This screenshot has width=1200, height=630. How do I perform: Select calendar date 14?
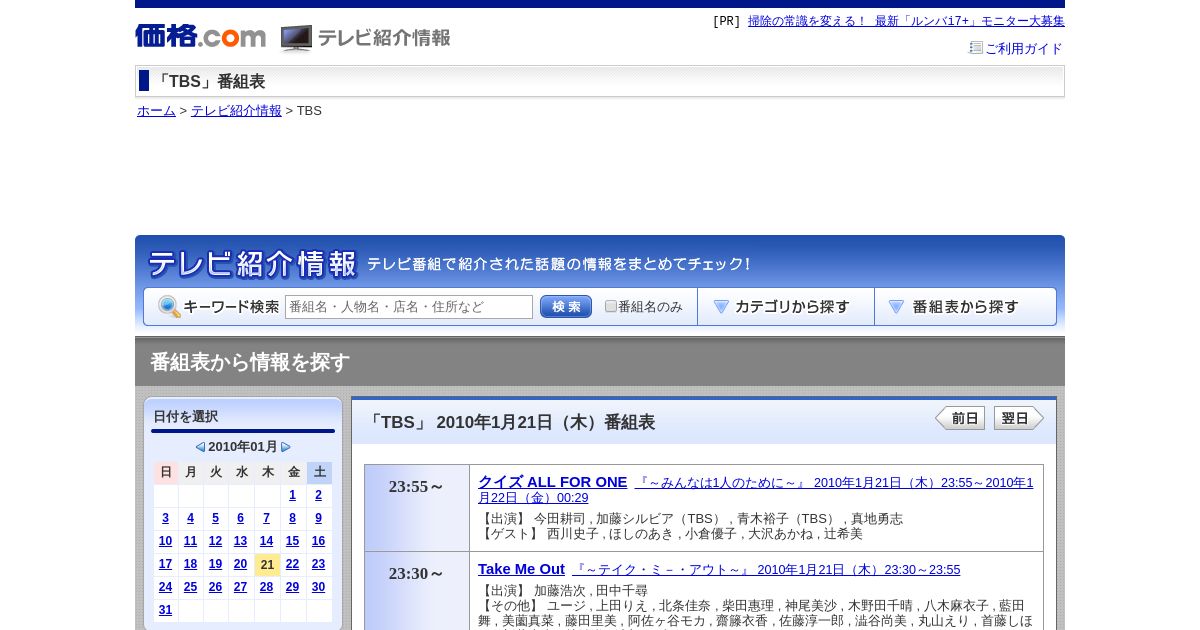(266, 541)
